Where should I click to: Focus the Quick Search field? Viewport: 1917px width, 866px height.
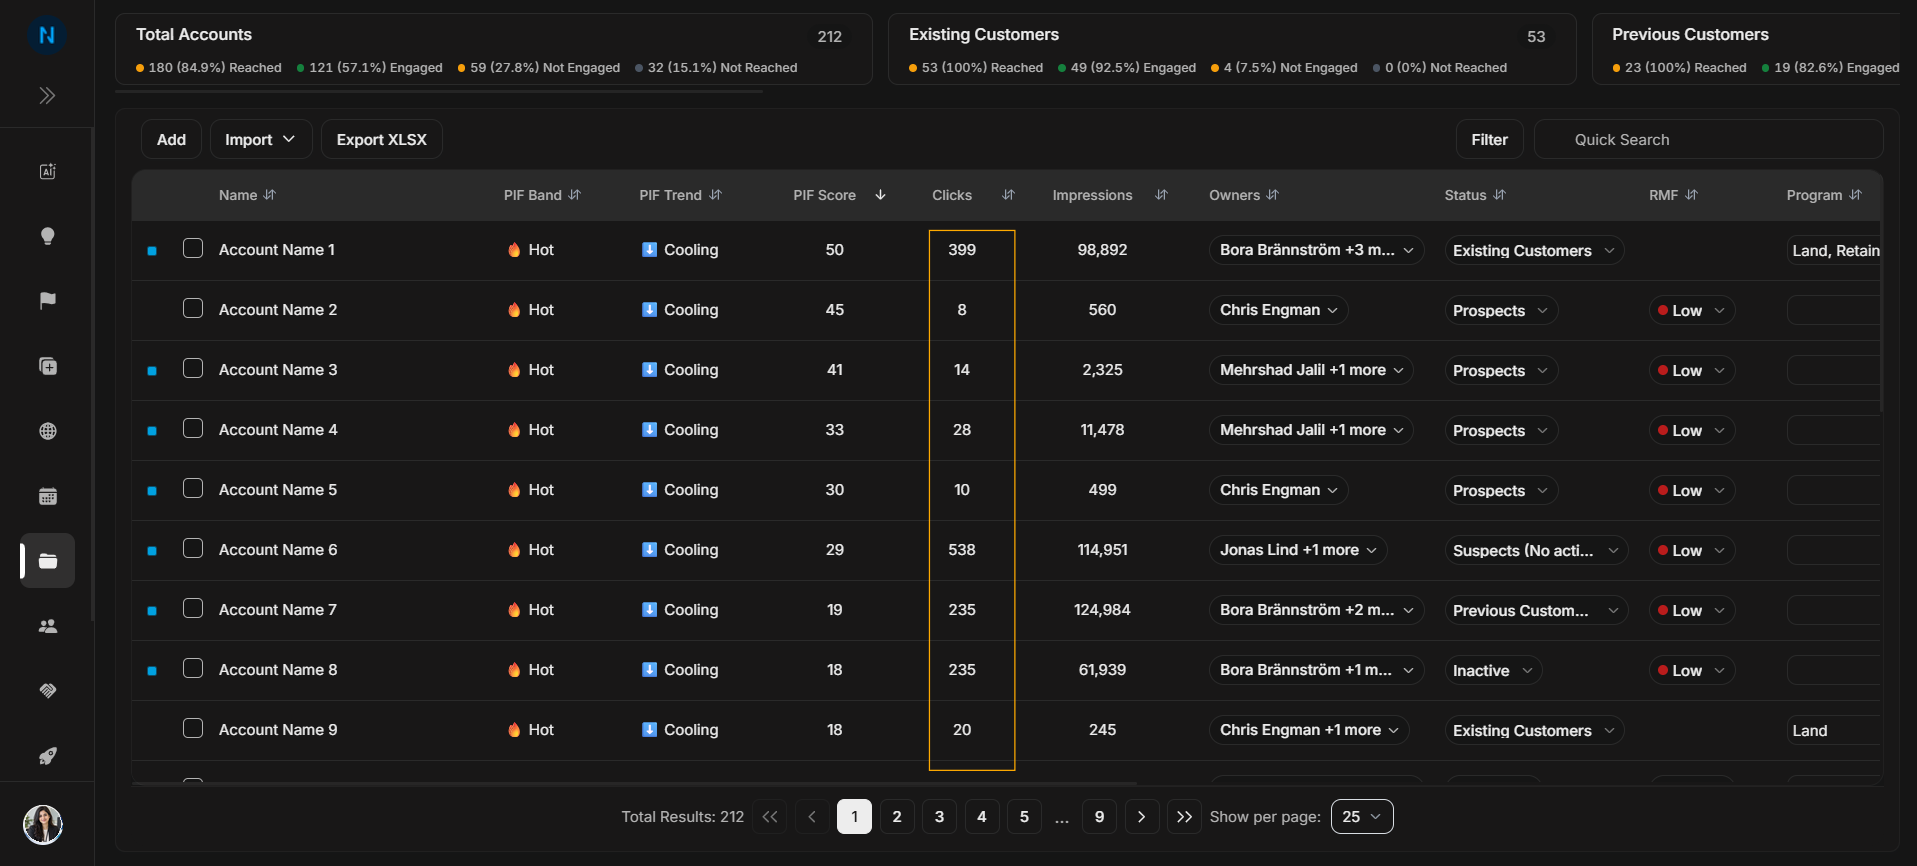pyautogui.click(x=1709, y=139)
